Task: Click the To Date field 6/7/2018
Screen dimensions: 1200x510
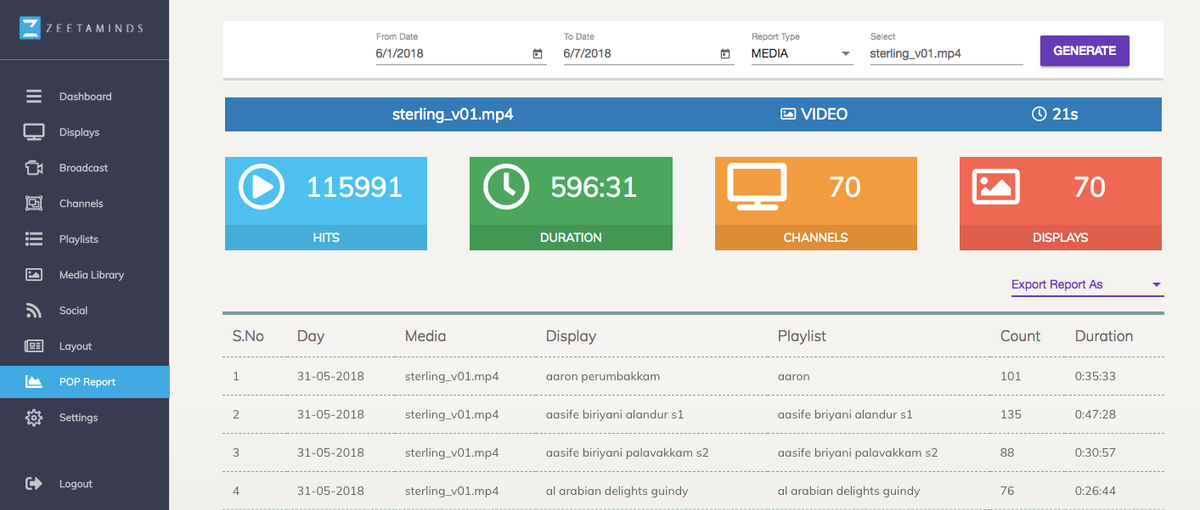Action: [648, 54]
